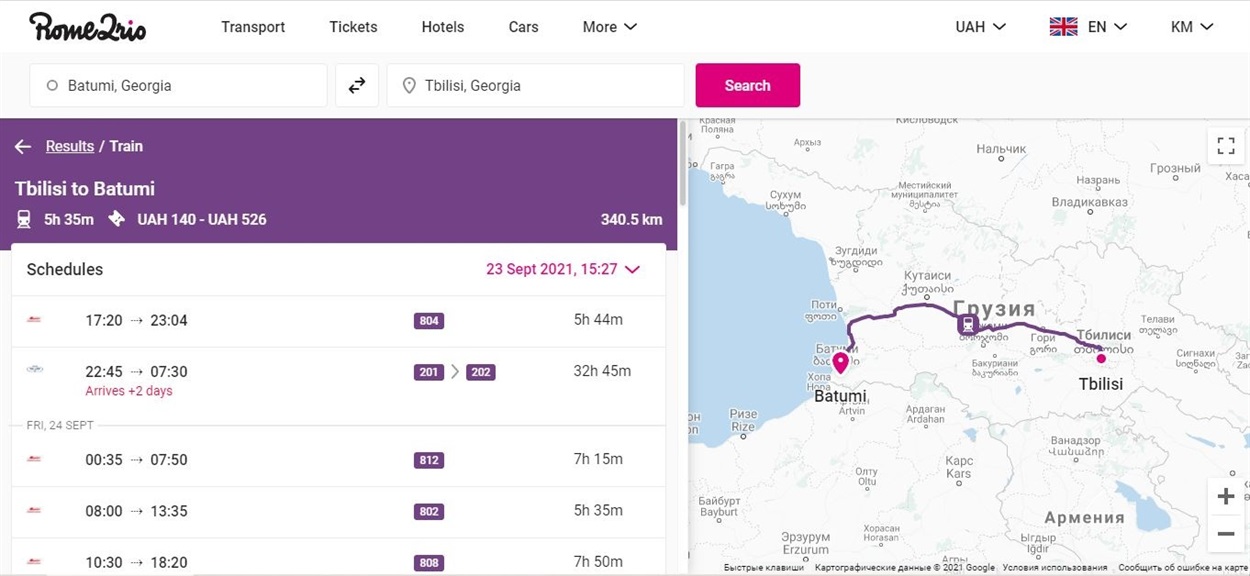Open the Tickets menu item
The image size is (1250, 576).
(353, 27)
